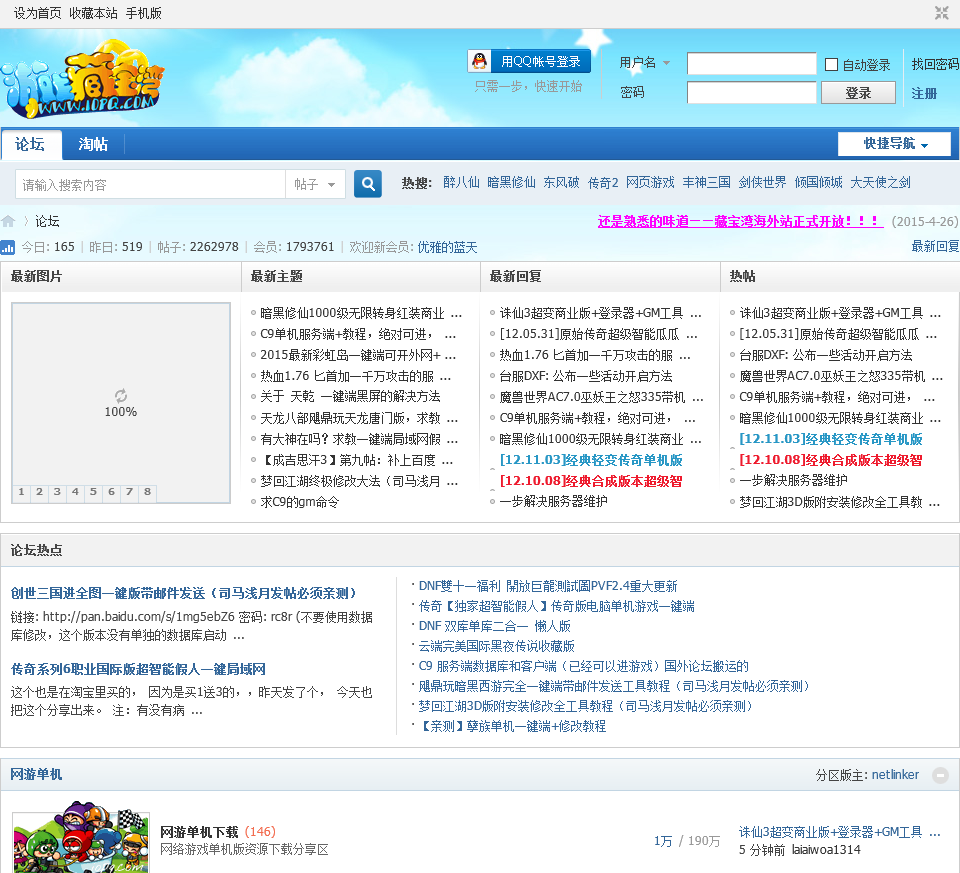Image resolution: width=960 pixels, height=873 pixels.
Task: Click the search box 请输入搜索内容
Action: [151, 184]
